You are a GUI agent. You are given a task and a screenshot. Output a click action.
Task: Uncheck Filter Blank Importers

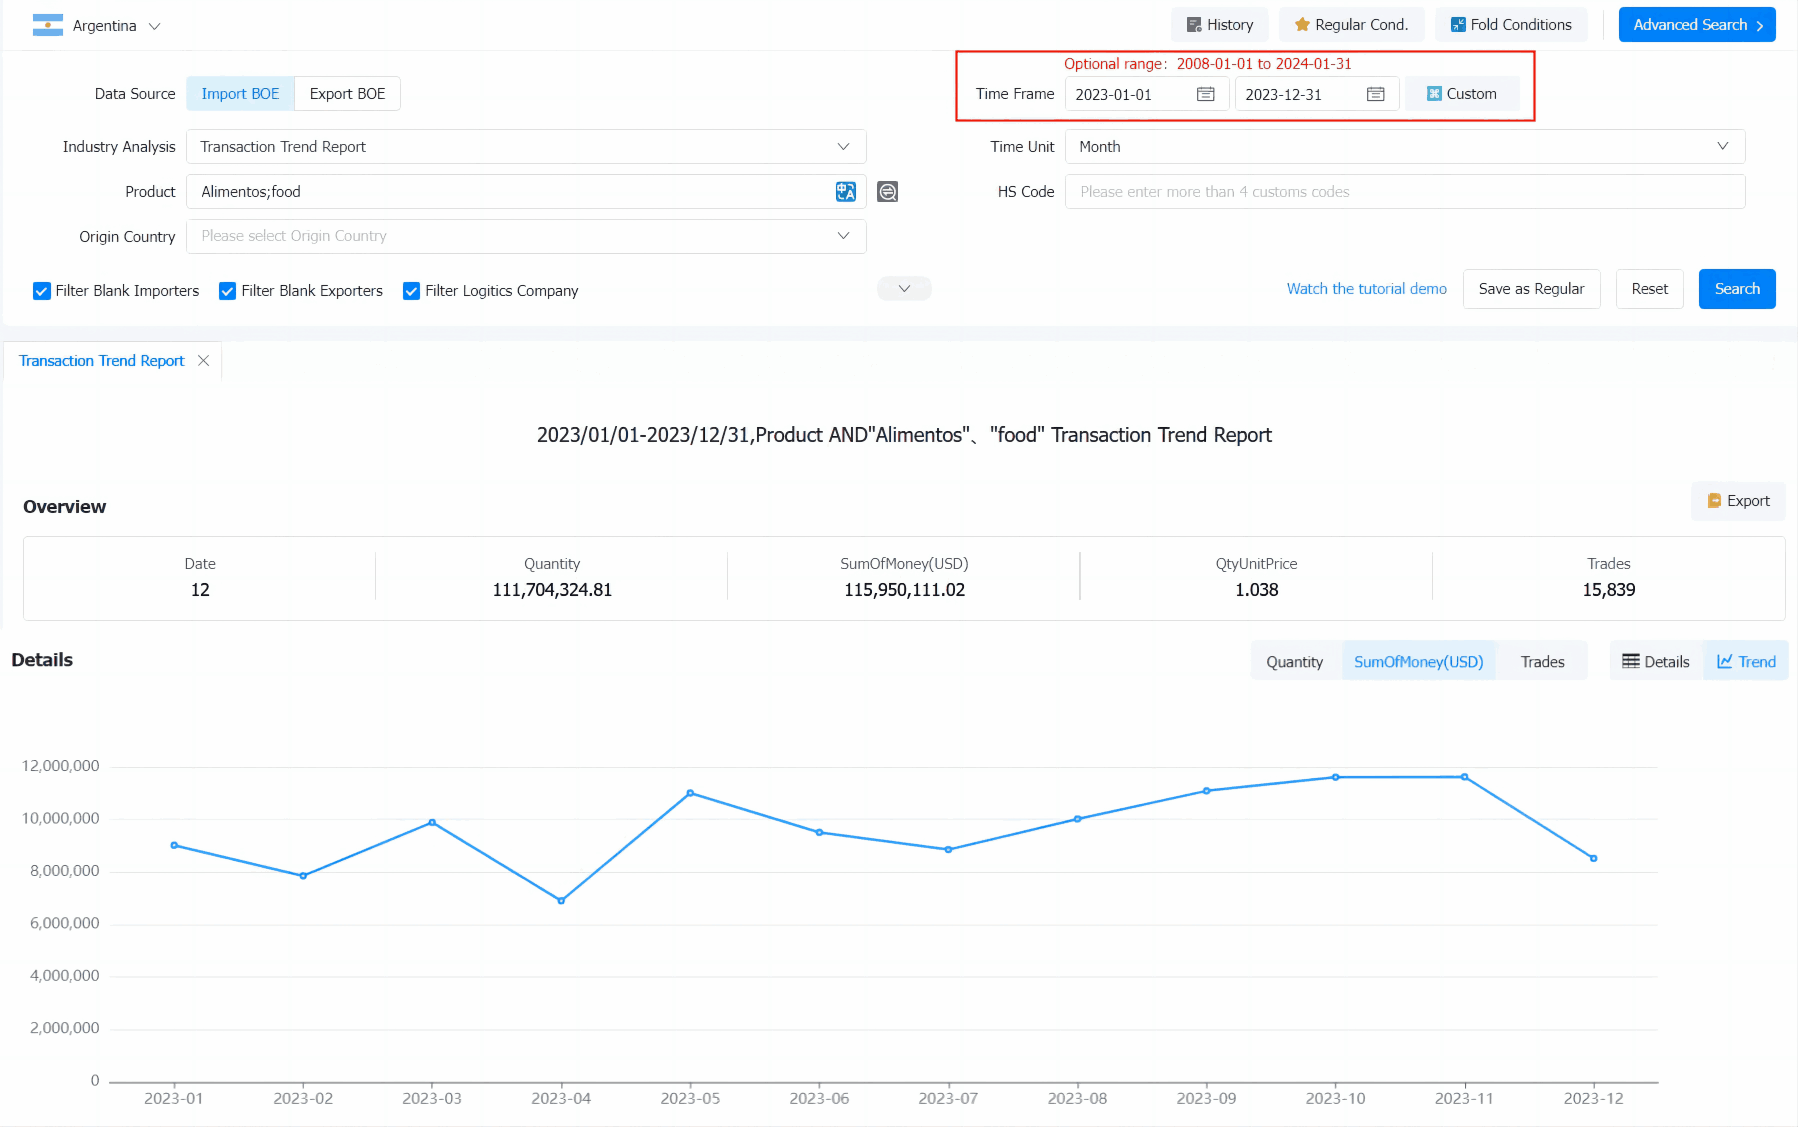(x=42, y=291)
